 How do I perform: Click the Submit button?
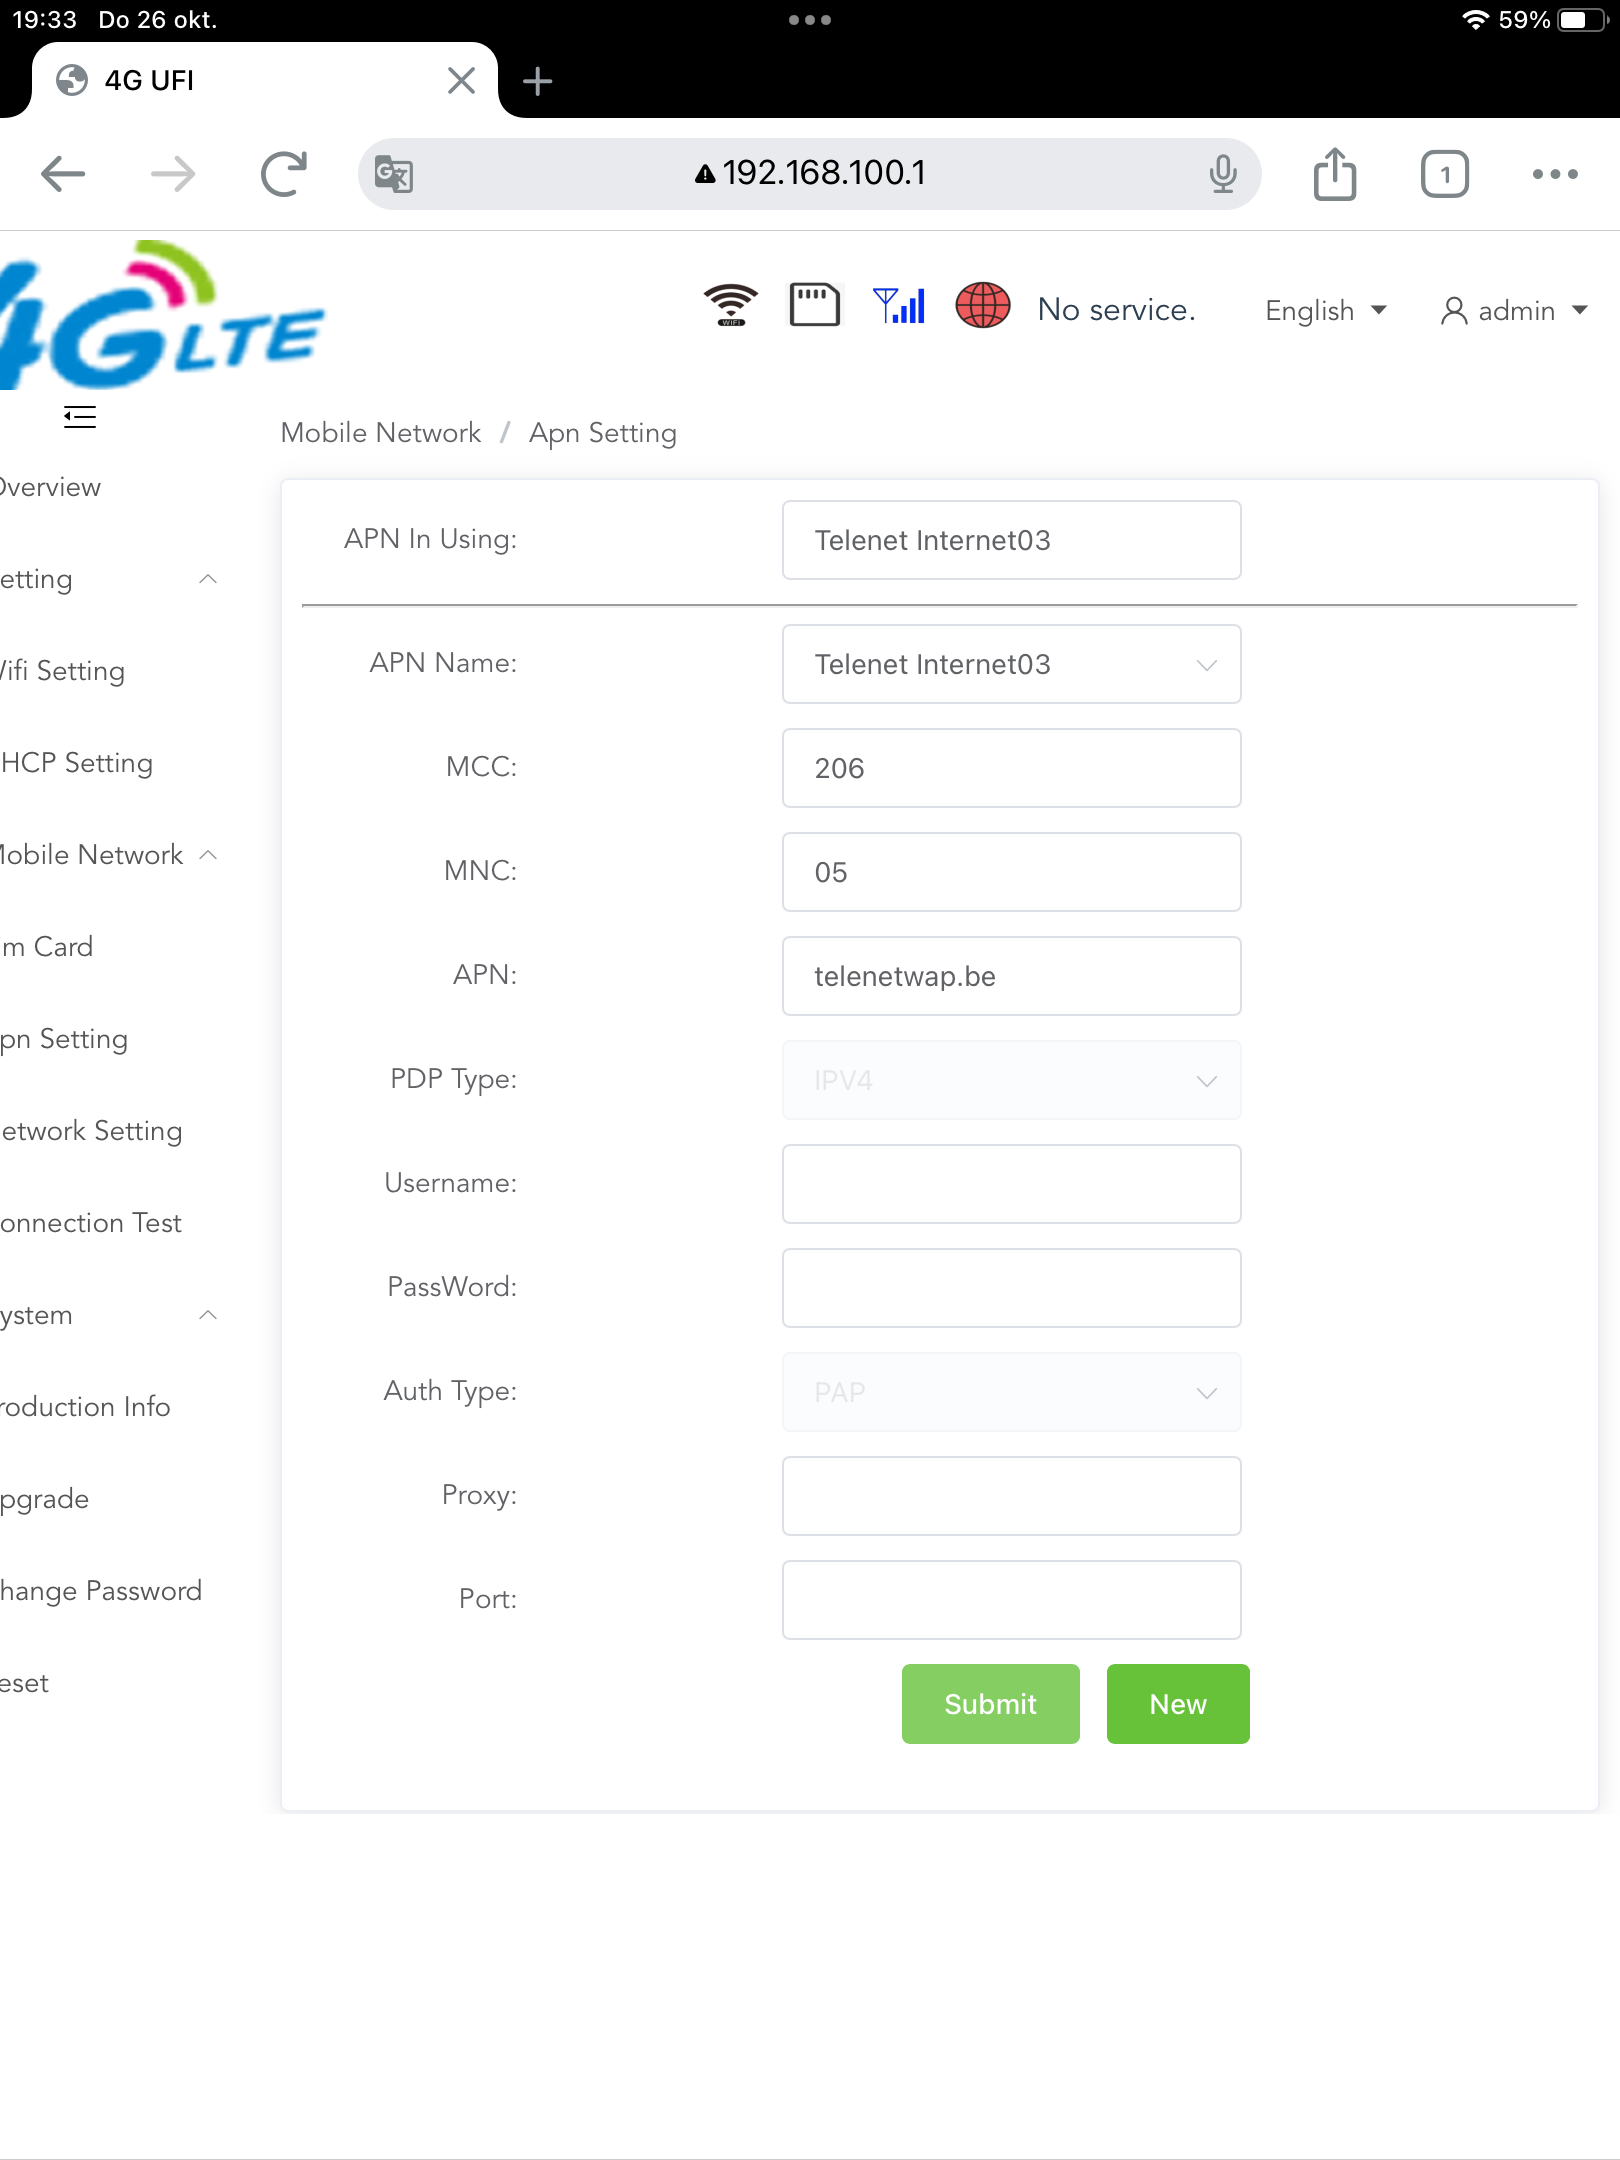[990, 1704]
